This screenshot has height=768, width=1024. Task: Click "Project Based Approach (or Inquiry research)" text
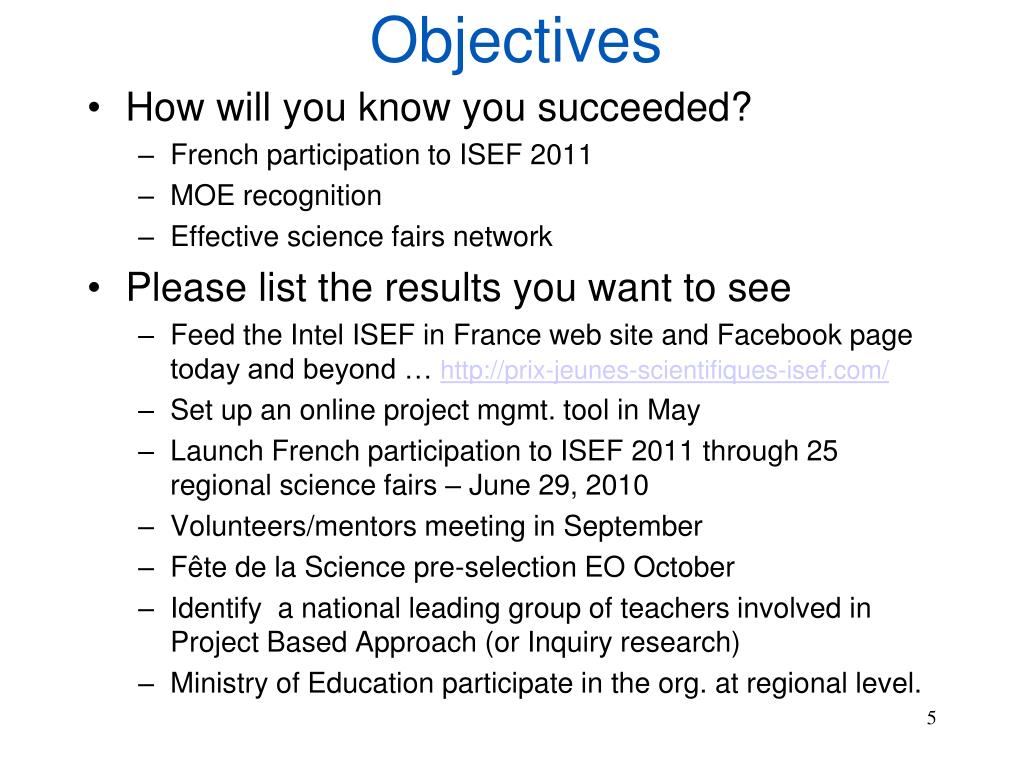[455, 642]
